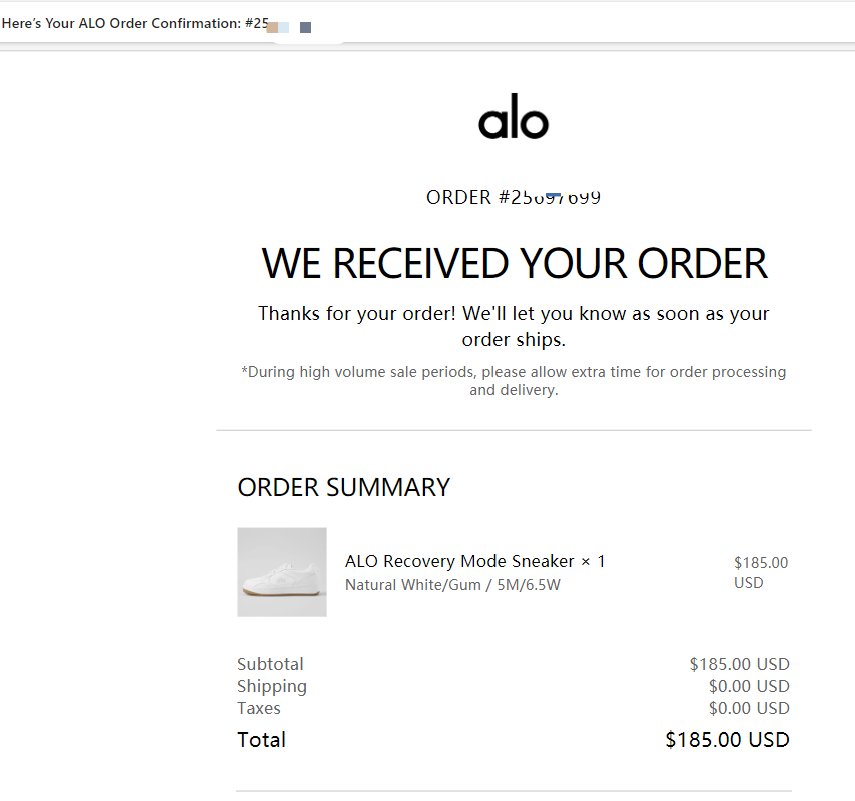Click the × 1 quantity text
The width and height of the screenshot is (855, 801).
pos(594,561)
